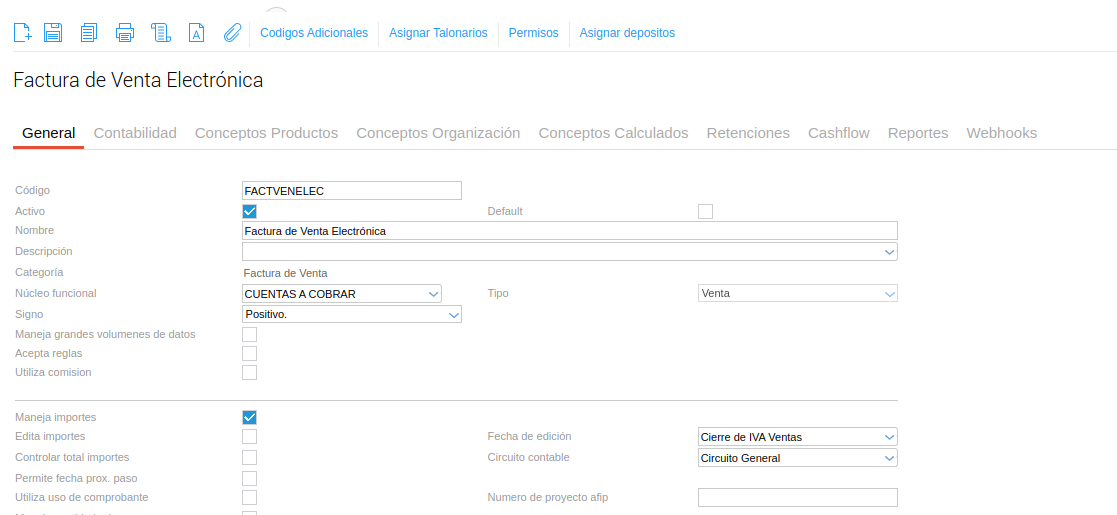Screen dimensions: 1117x515
Task: Go to the Cashflow tab
Action: [x=838, y=132]
